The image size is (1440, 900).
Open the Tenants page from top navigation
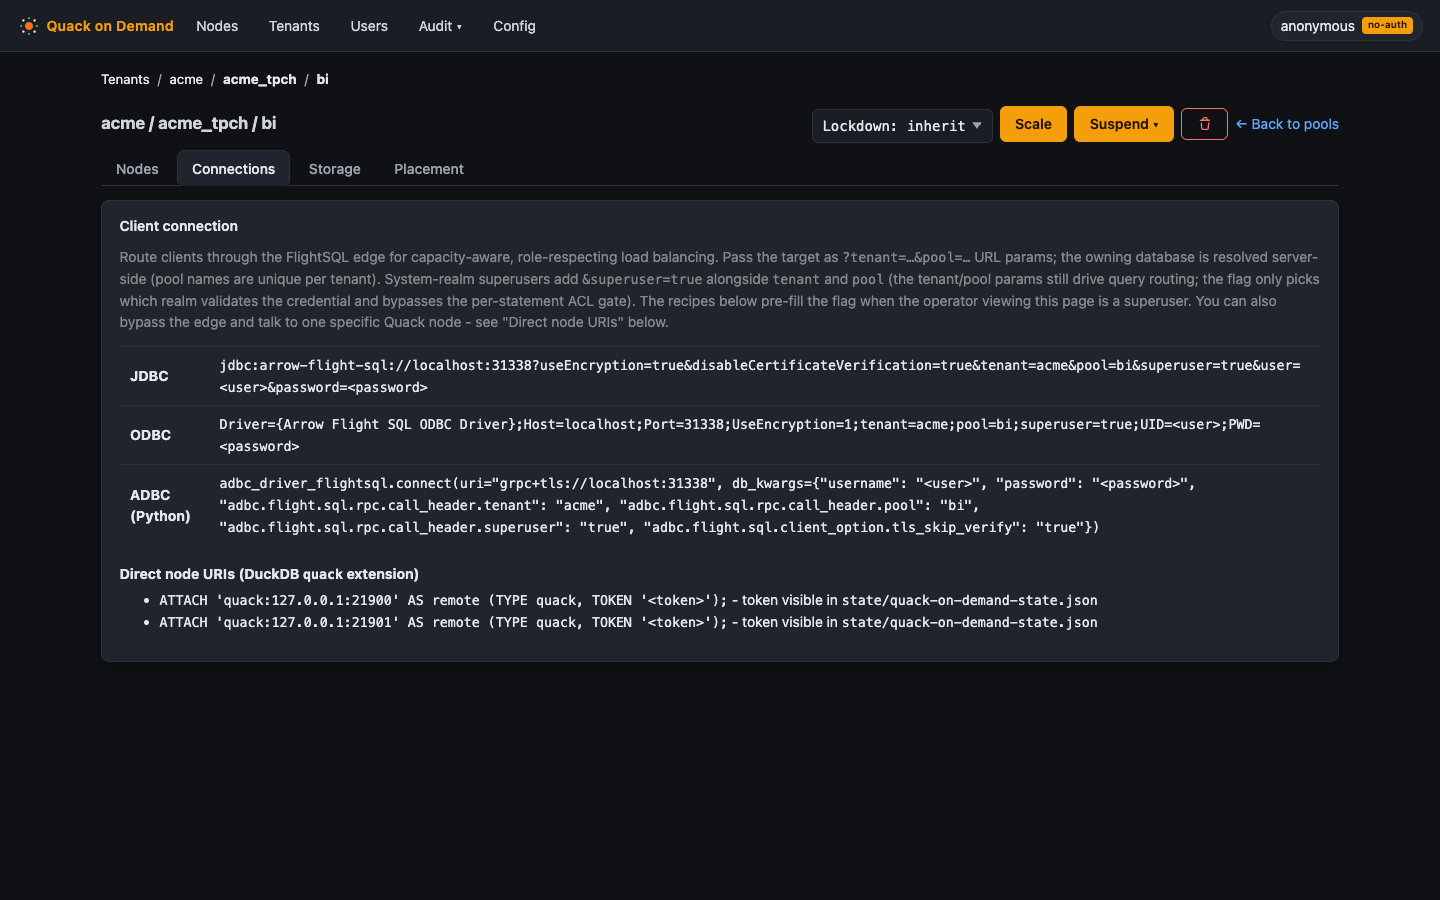pos(294,26)
